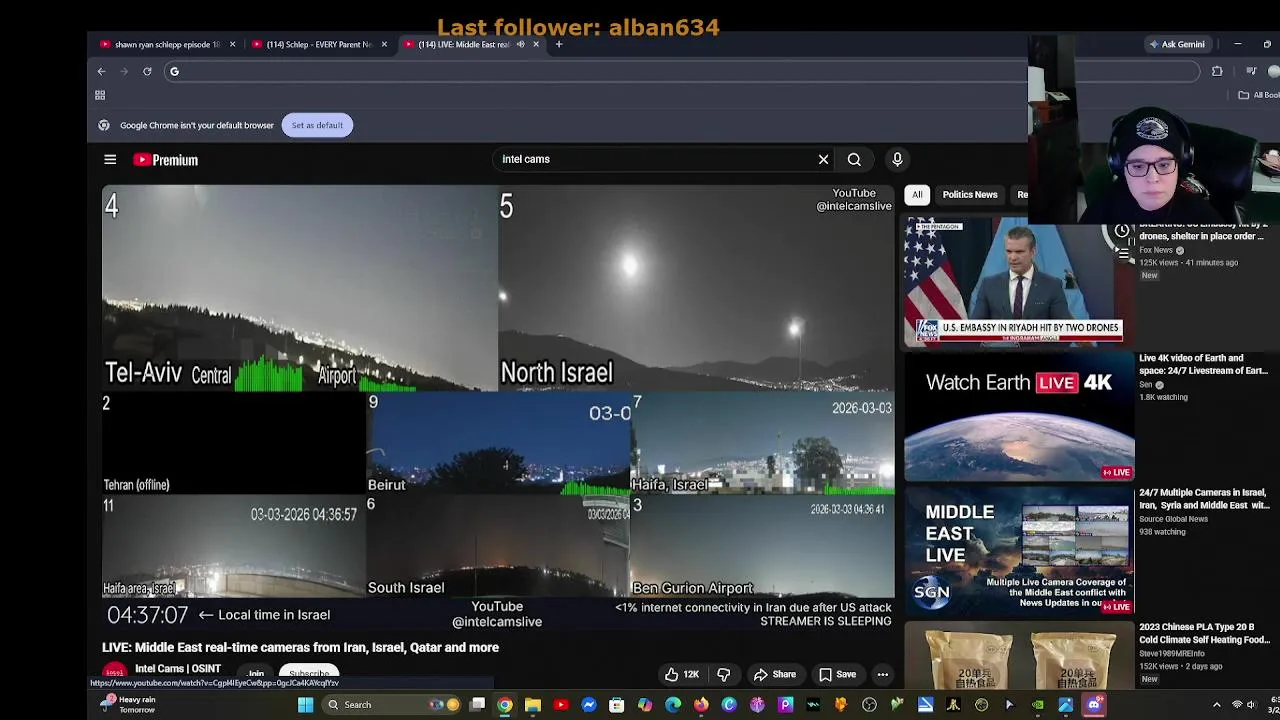Open Chrome from the taskbar
This screenshot has width=1280, height=720.
coord(505,705)
